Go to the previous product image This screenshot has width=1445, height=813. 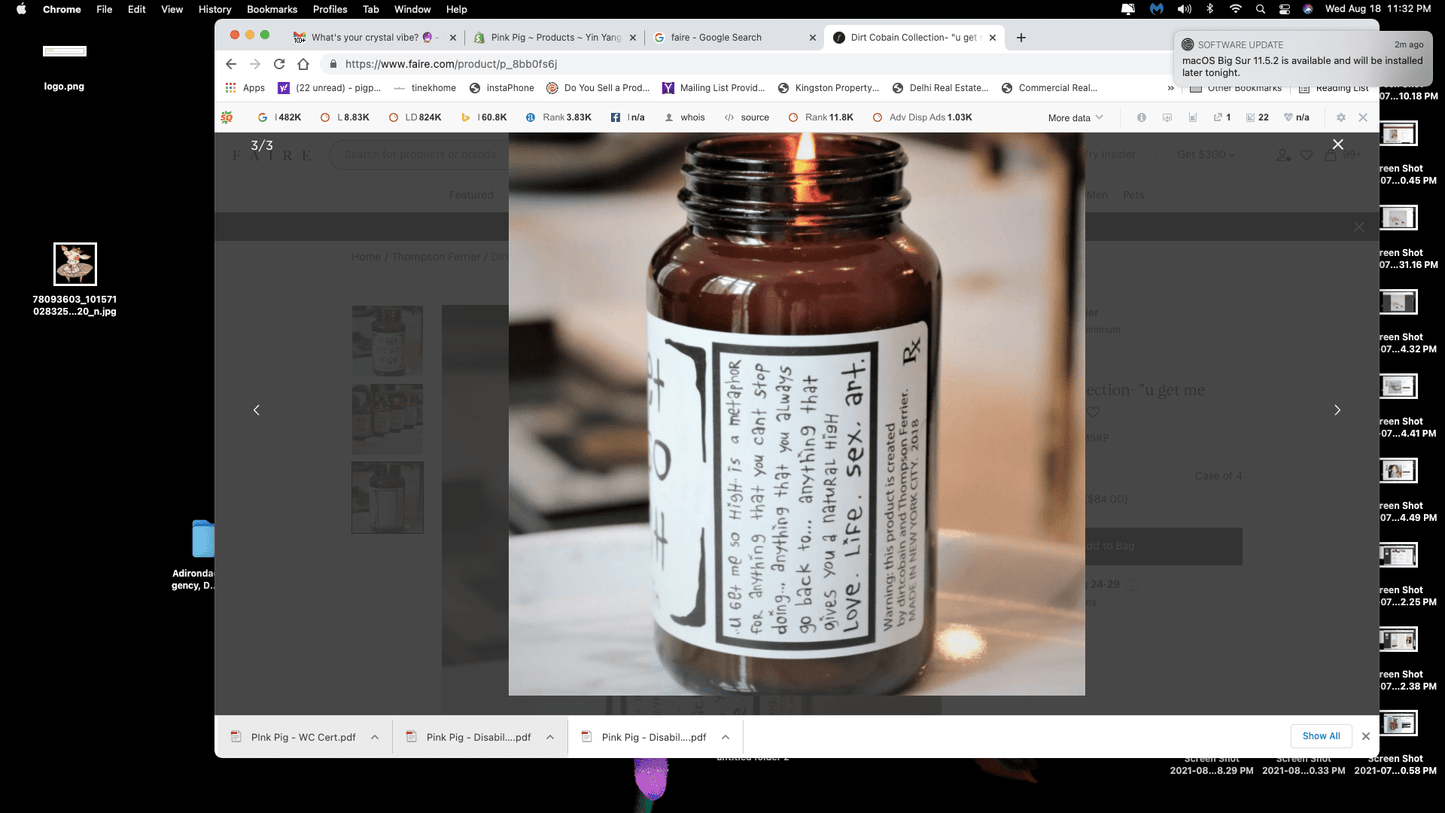pyautogui.click(x=257, y=410)
